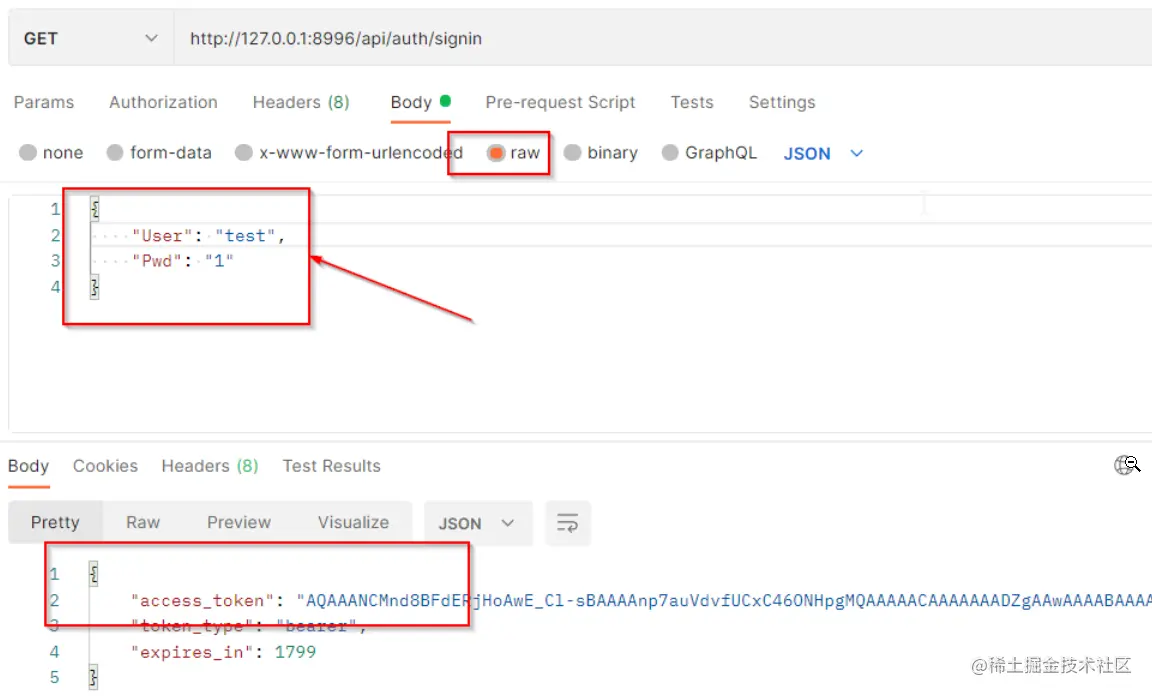The width and height of the screenshot is (1152, 696).
Task: Choose the binary body option
Action: click(x=572, y=152)
